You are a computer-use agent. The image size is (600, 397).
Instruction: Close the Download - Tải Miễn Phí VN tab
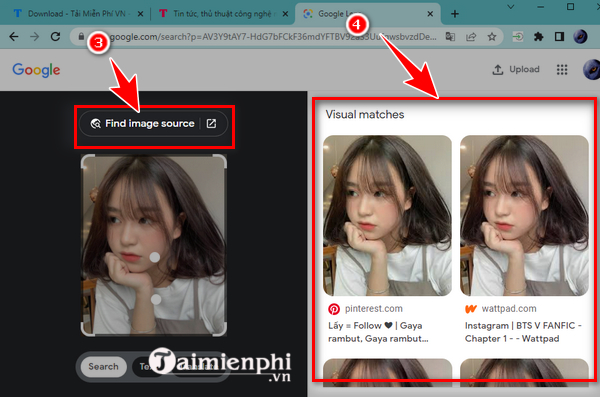point(140,14)
